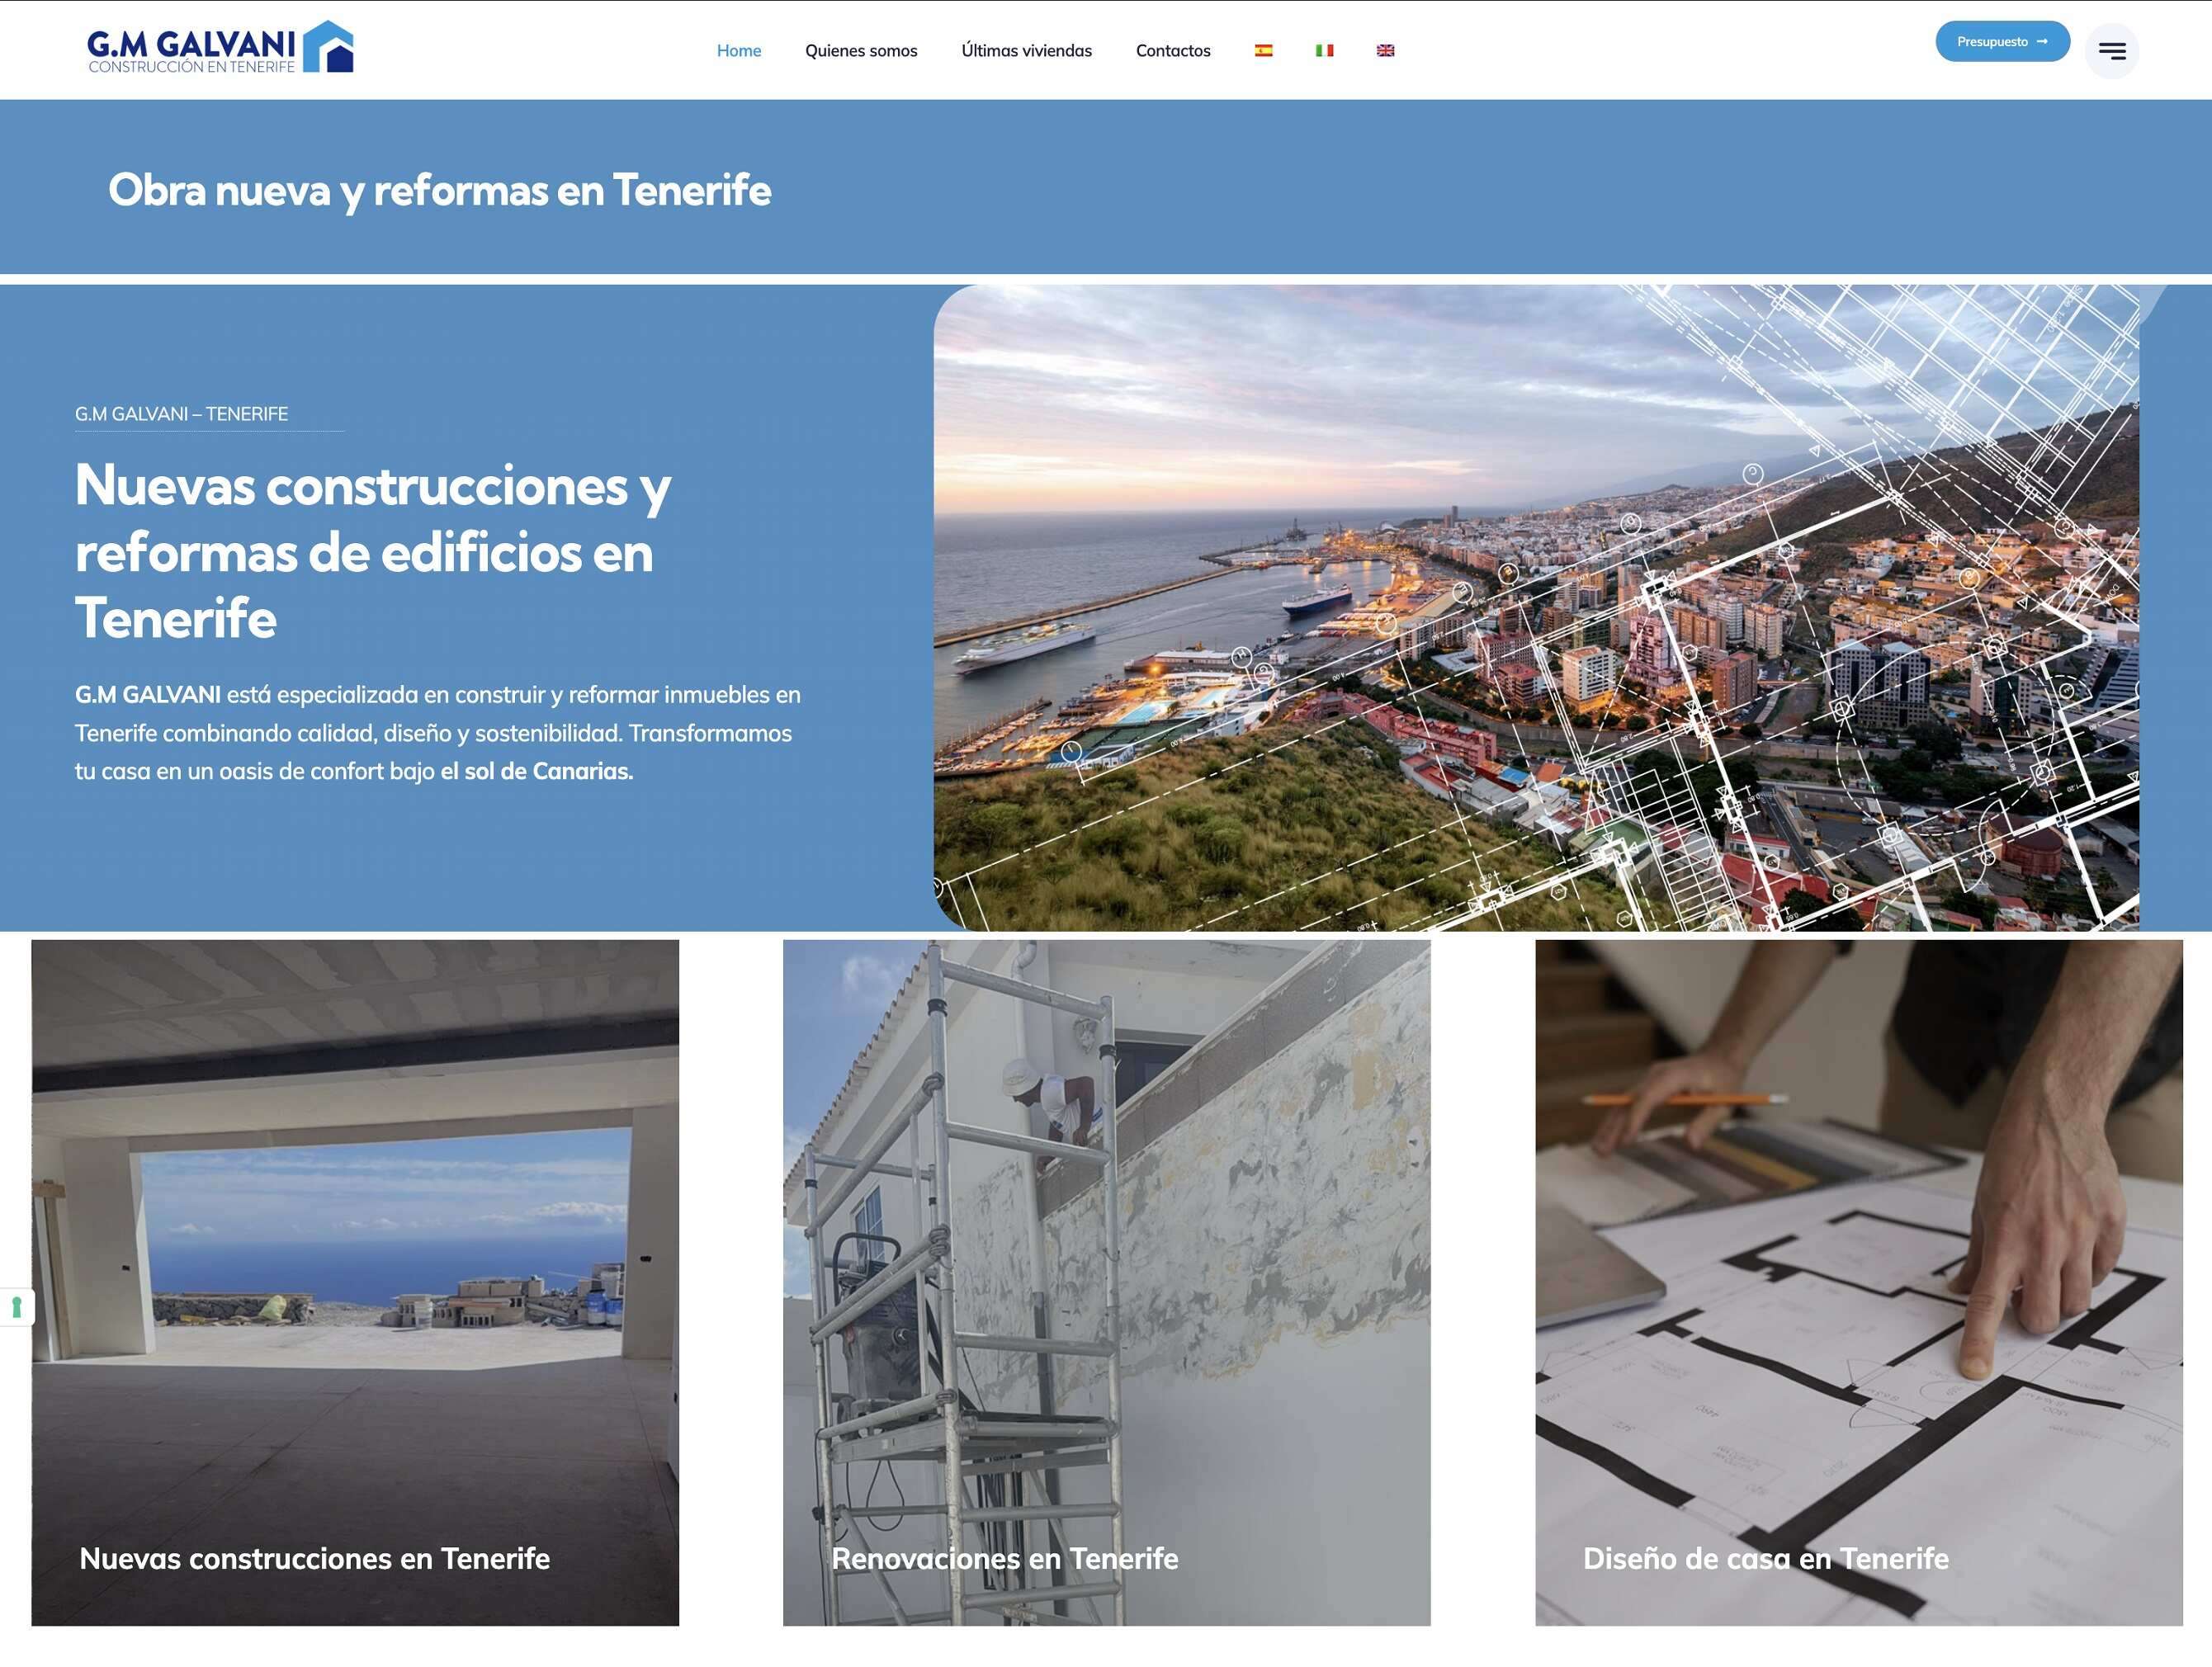Image resolution: width=2212 pixels, height=1667 pixels.
Task: Open Contactos page
Action: 1172,51
